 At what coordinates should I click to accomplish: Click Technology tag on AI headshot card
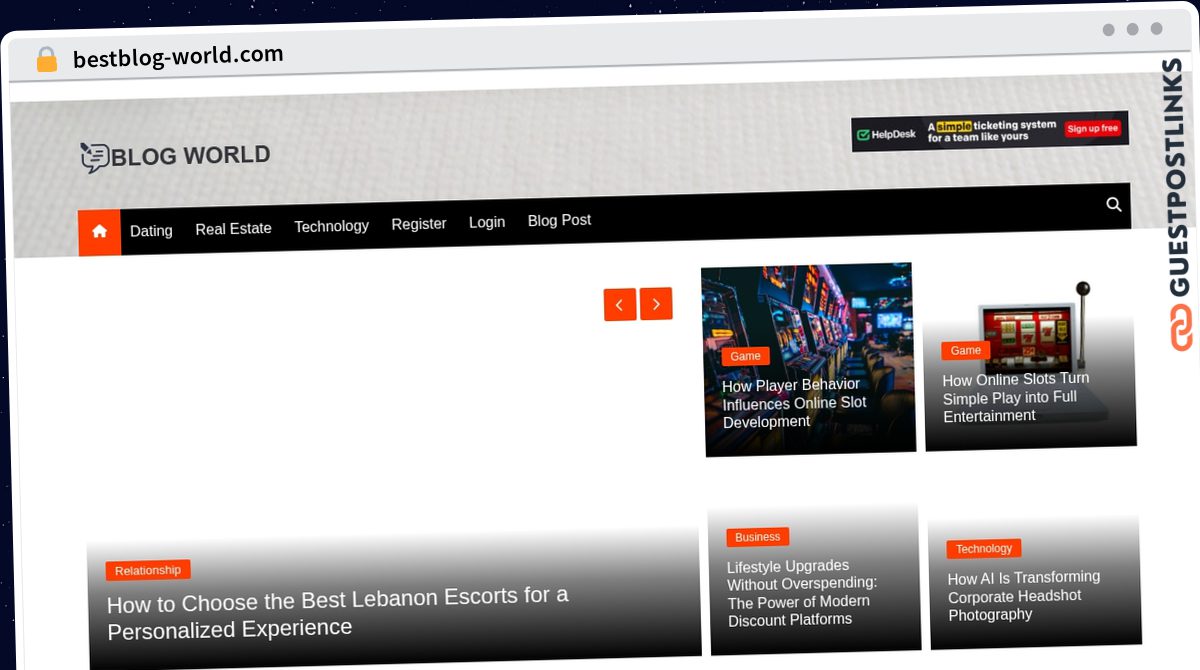click(984, 548)
